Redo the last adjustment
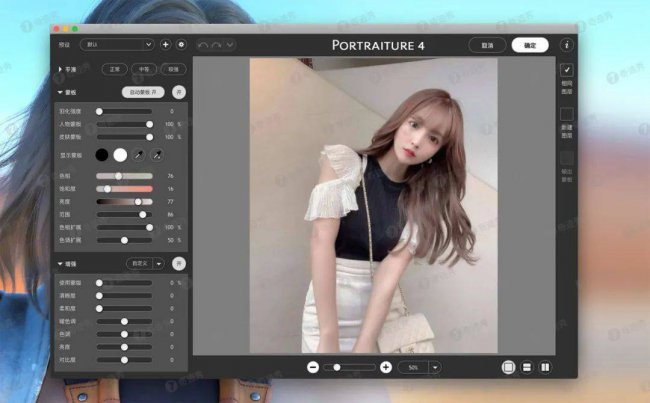 216,45
